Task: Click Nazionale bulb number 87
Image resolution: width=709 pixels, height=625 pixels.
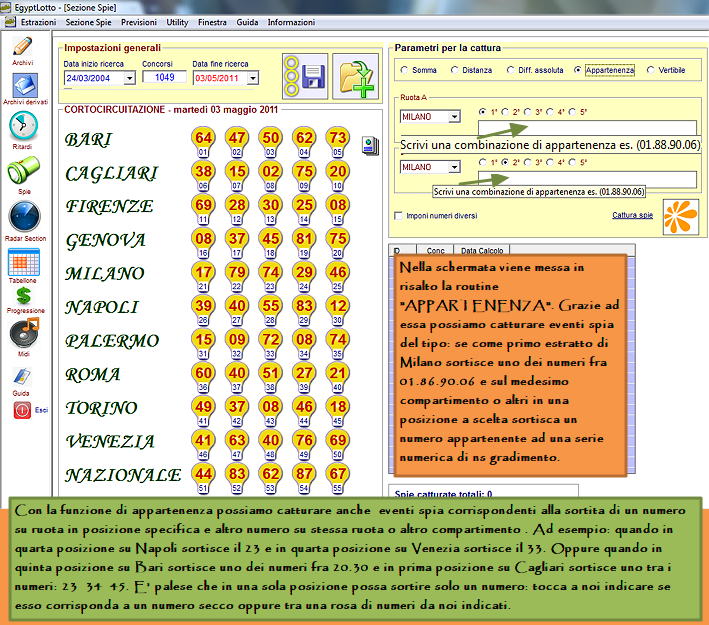Action: point(304,474)
